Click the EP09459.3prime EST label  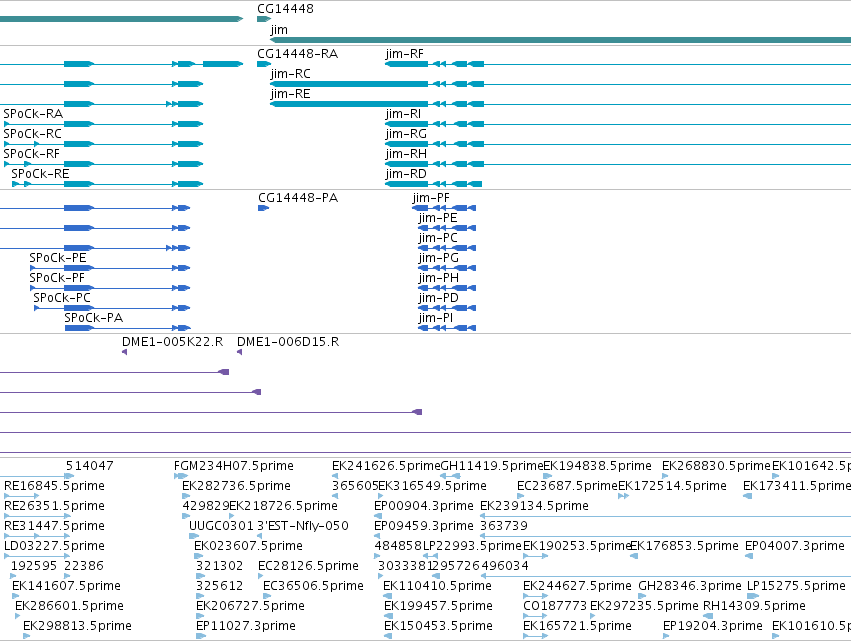pos(424,526)
